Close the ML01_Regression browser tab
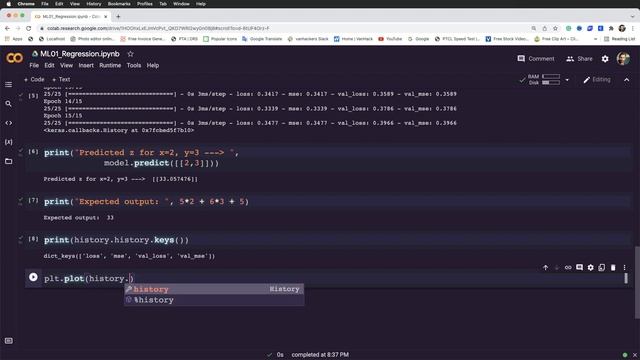The width and height of the screenshot is (640, 360). (x=106, y=16)
